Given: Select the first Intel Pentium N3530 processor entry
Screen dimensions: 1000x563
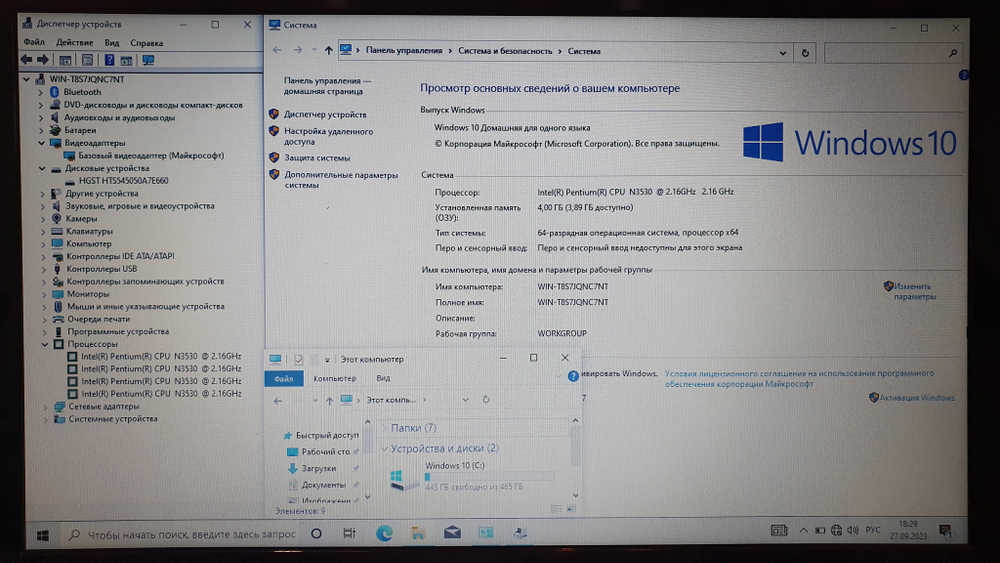Looking at the screenshot, I should (x=161, y=356).
